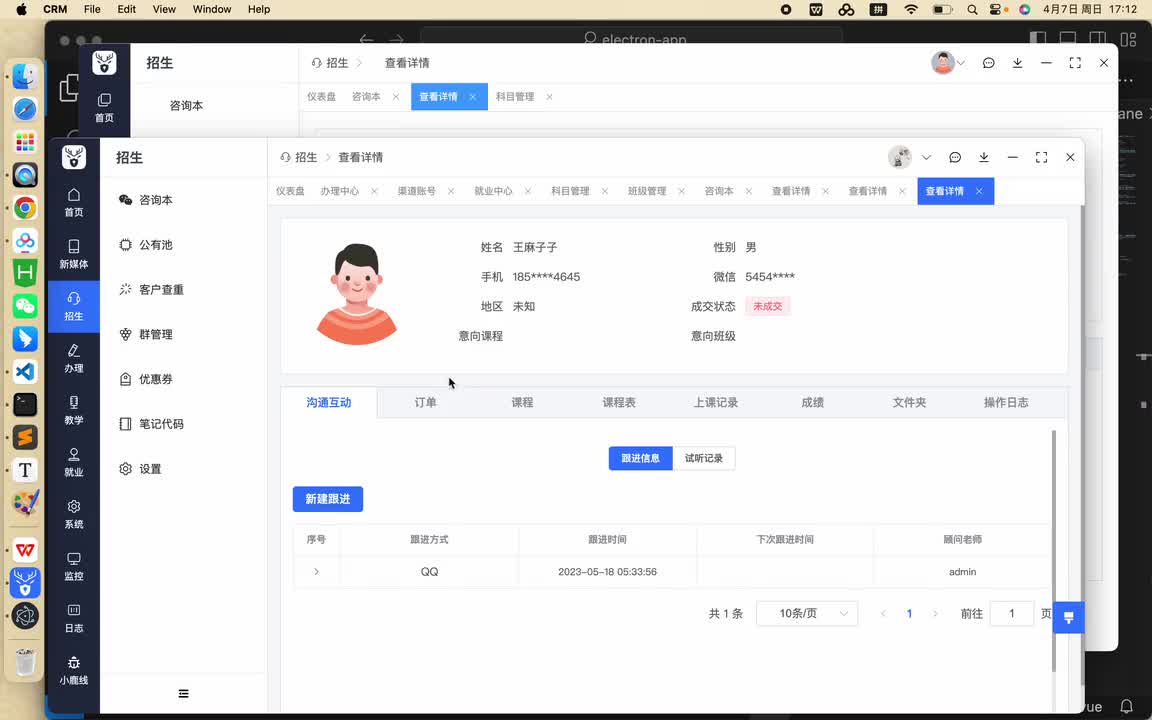The image size is (1152, 720).
Task: Open 日志 module in sidebar
Action: coord(73,619)
